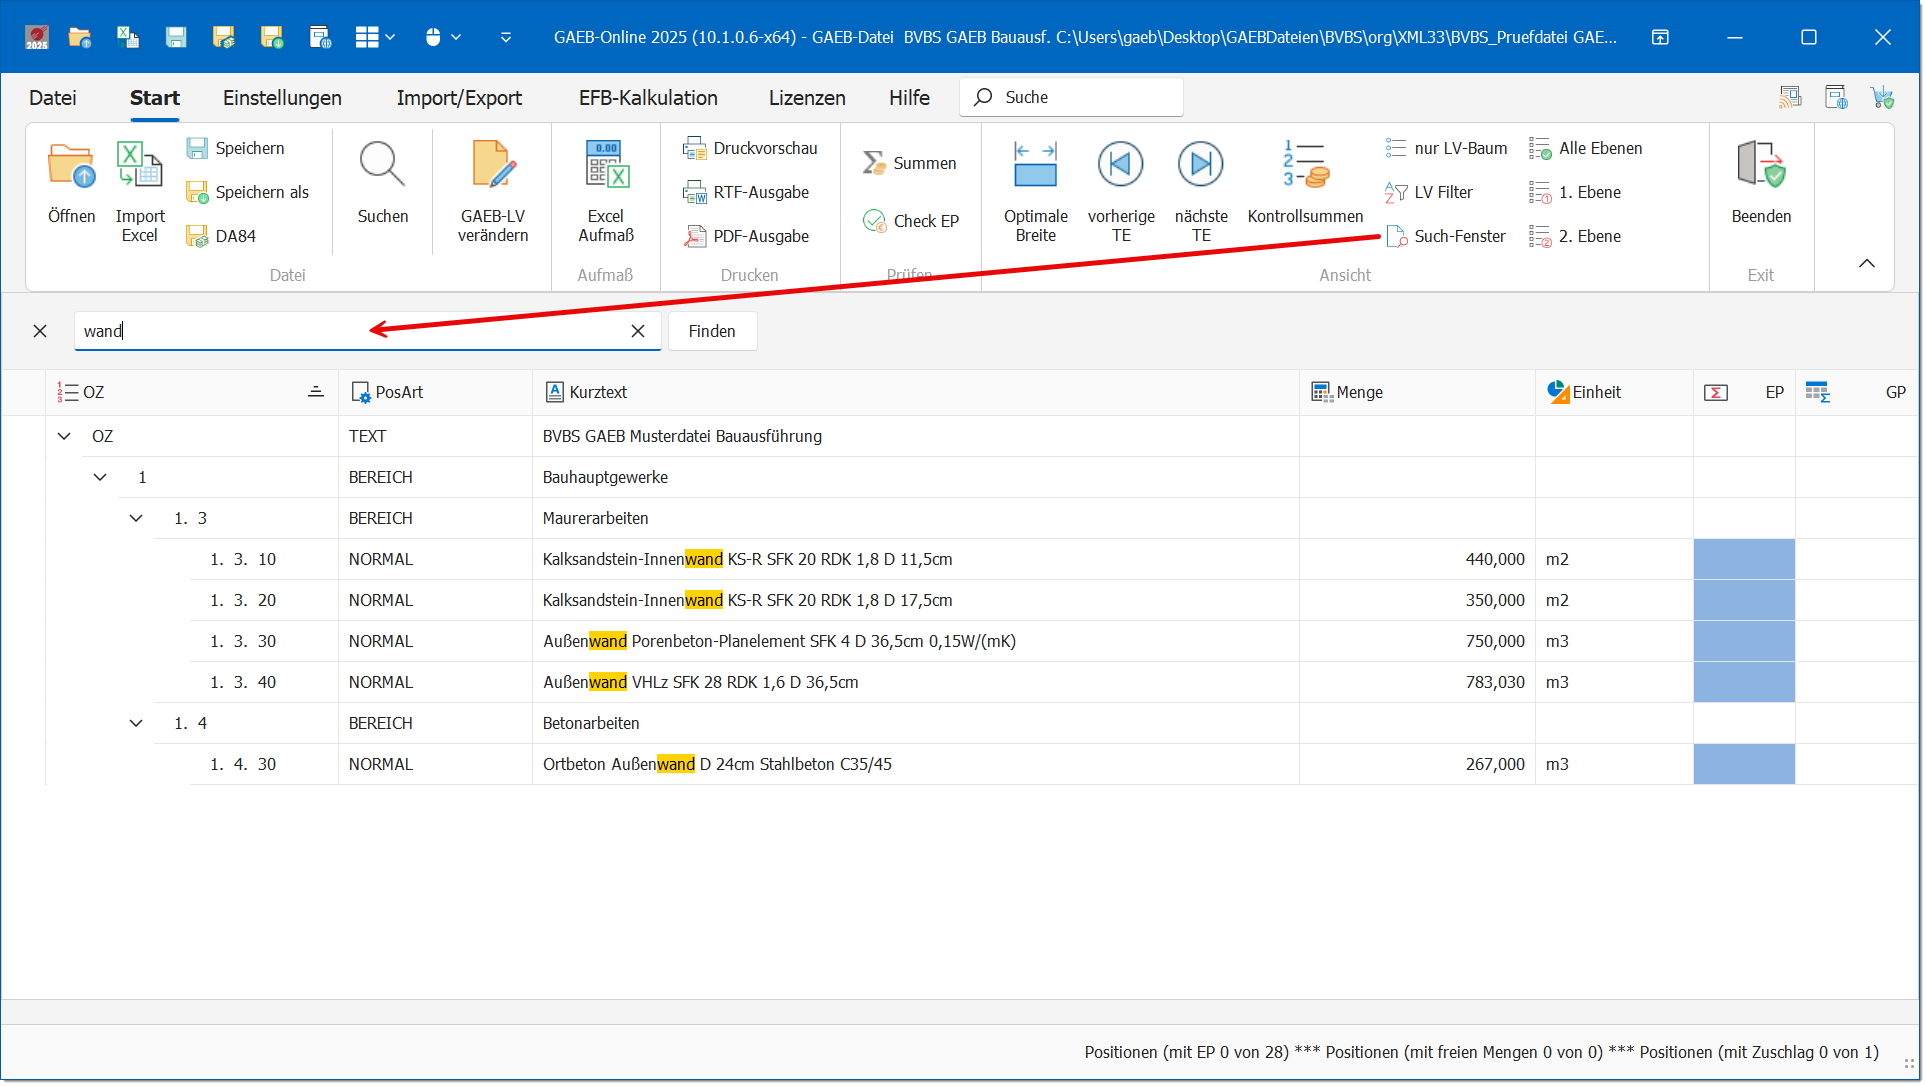Go to vorherige TE
This screenshot has height=1086, width=1926.
click(x=1120, y=165)
